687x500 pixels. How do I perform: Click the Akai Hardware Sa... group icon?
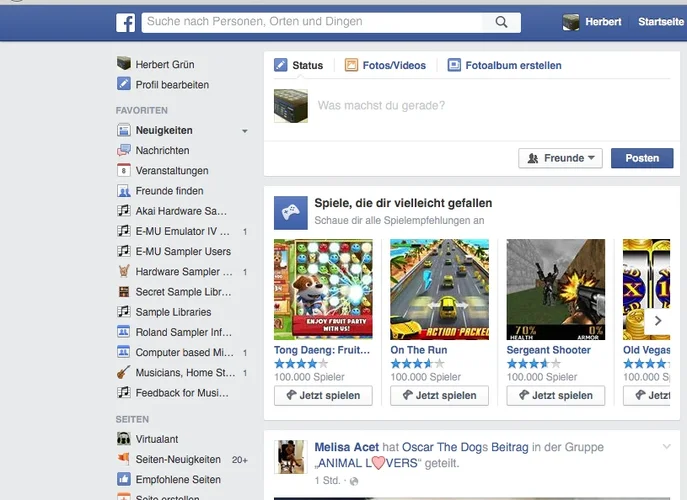[124, 210]
